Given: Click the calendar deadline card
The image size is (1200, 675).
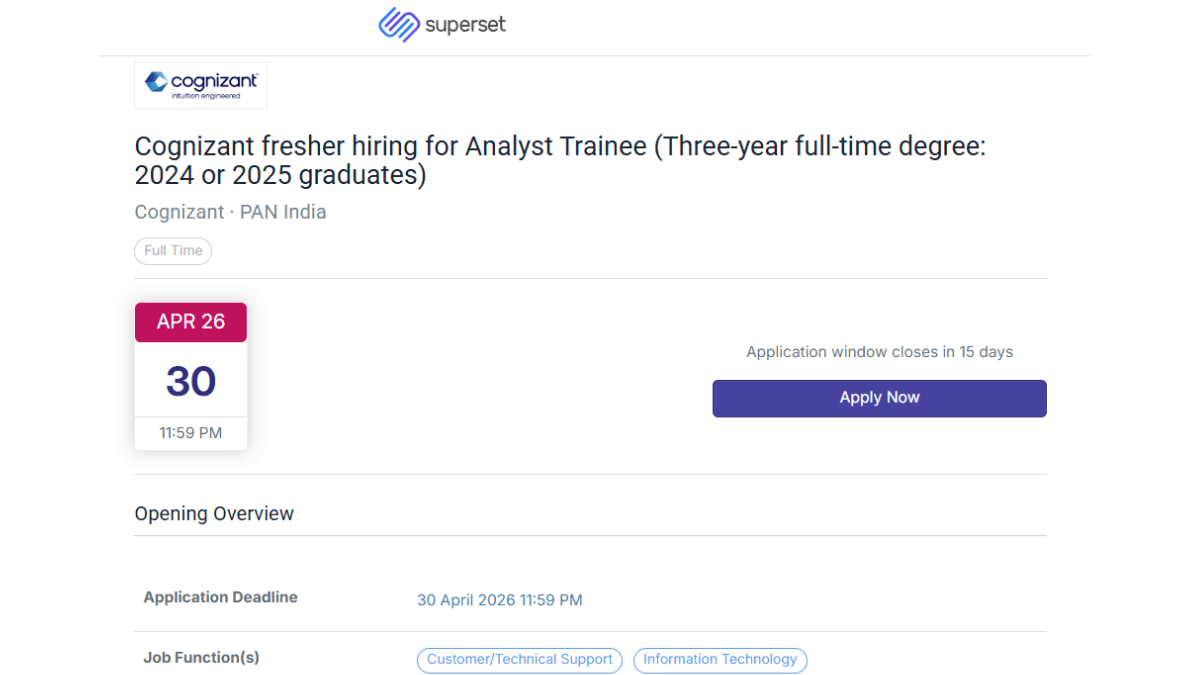Looking at the screenshot, I should pos(190,376).
